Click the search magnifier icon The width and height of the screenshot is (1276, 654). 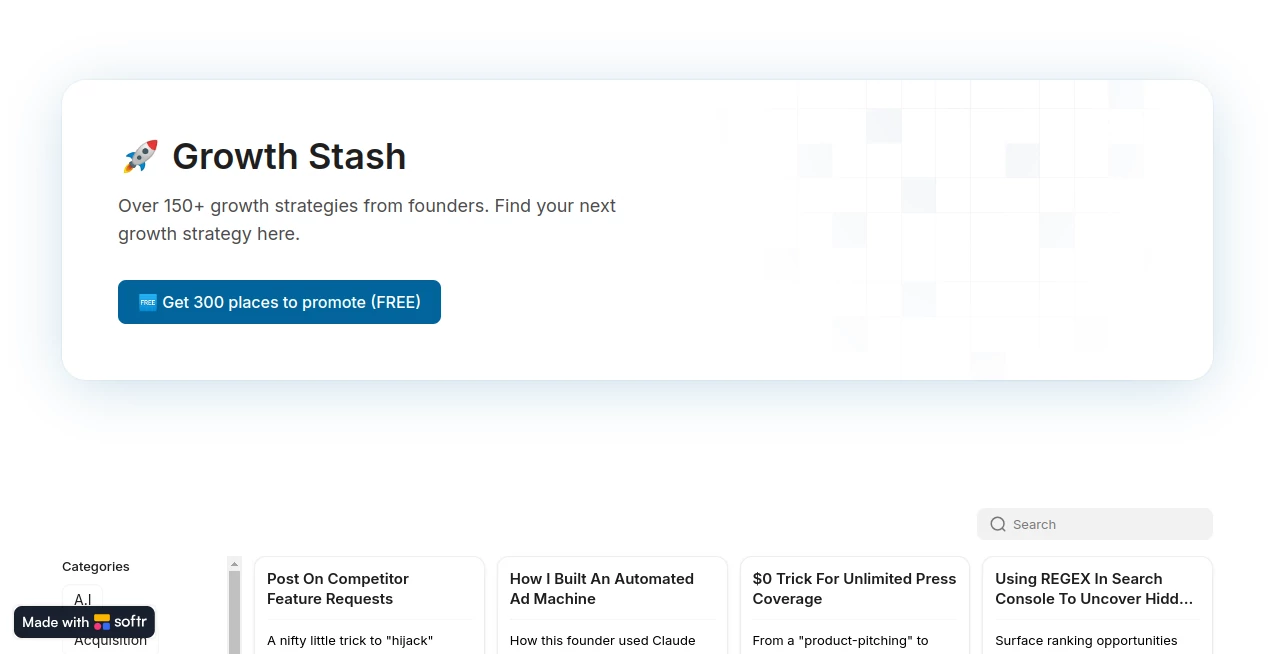998,524
